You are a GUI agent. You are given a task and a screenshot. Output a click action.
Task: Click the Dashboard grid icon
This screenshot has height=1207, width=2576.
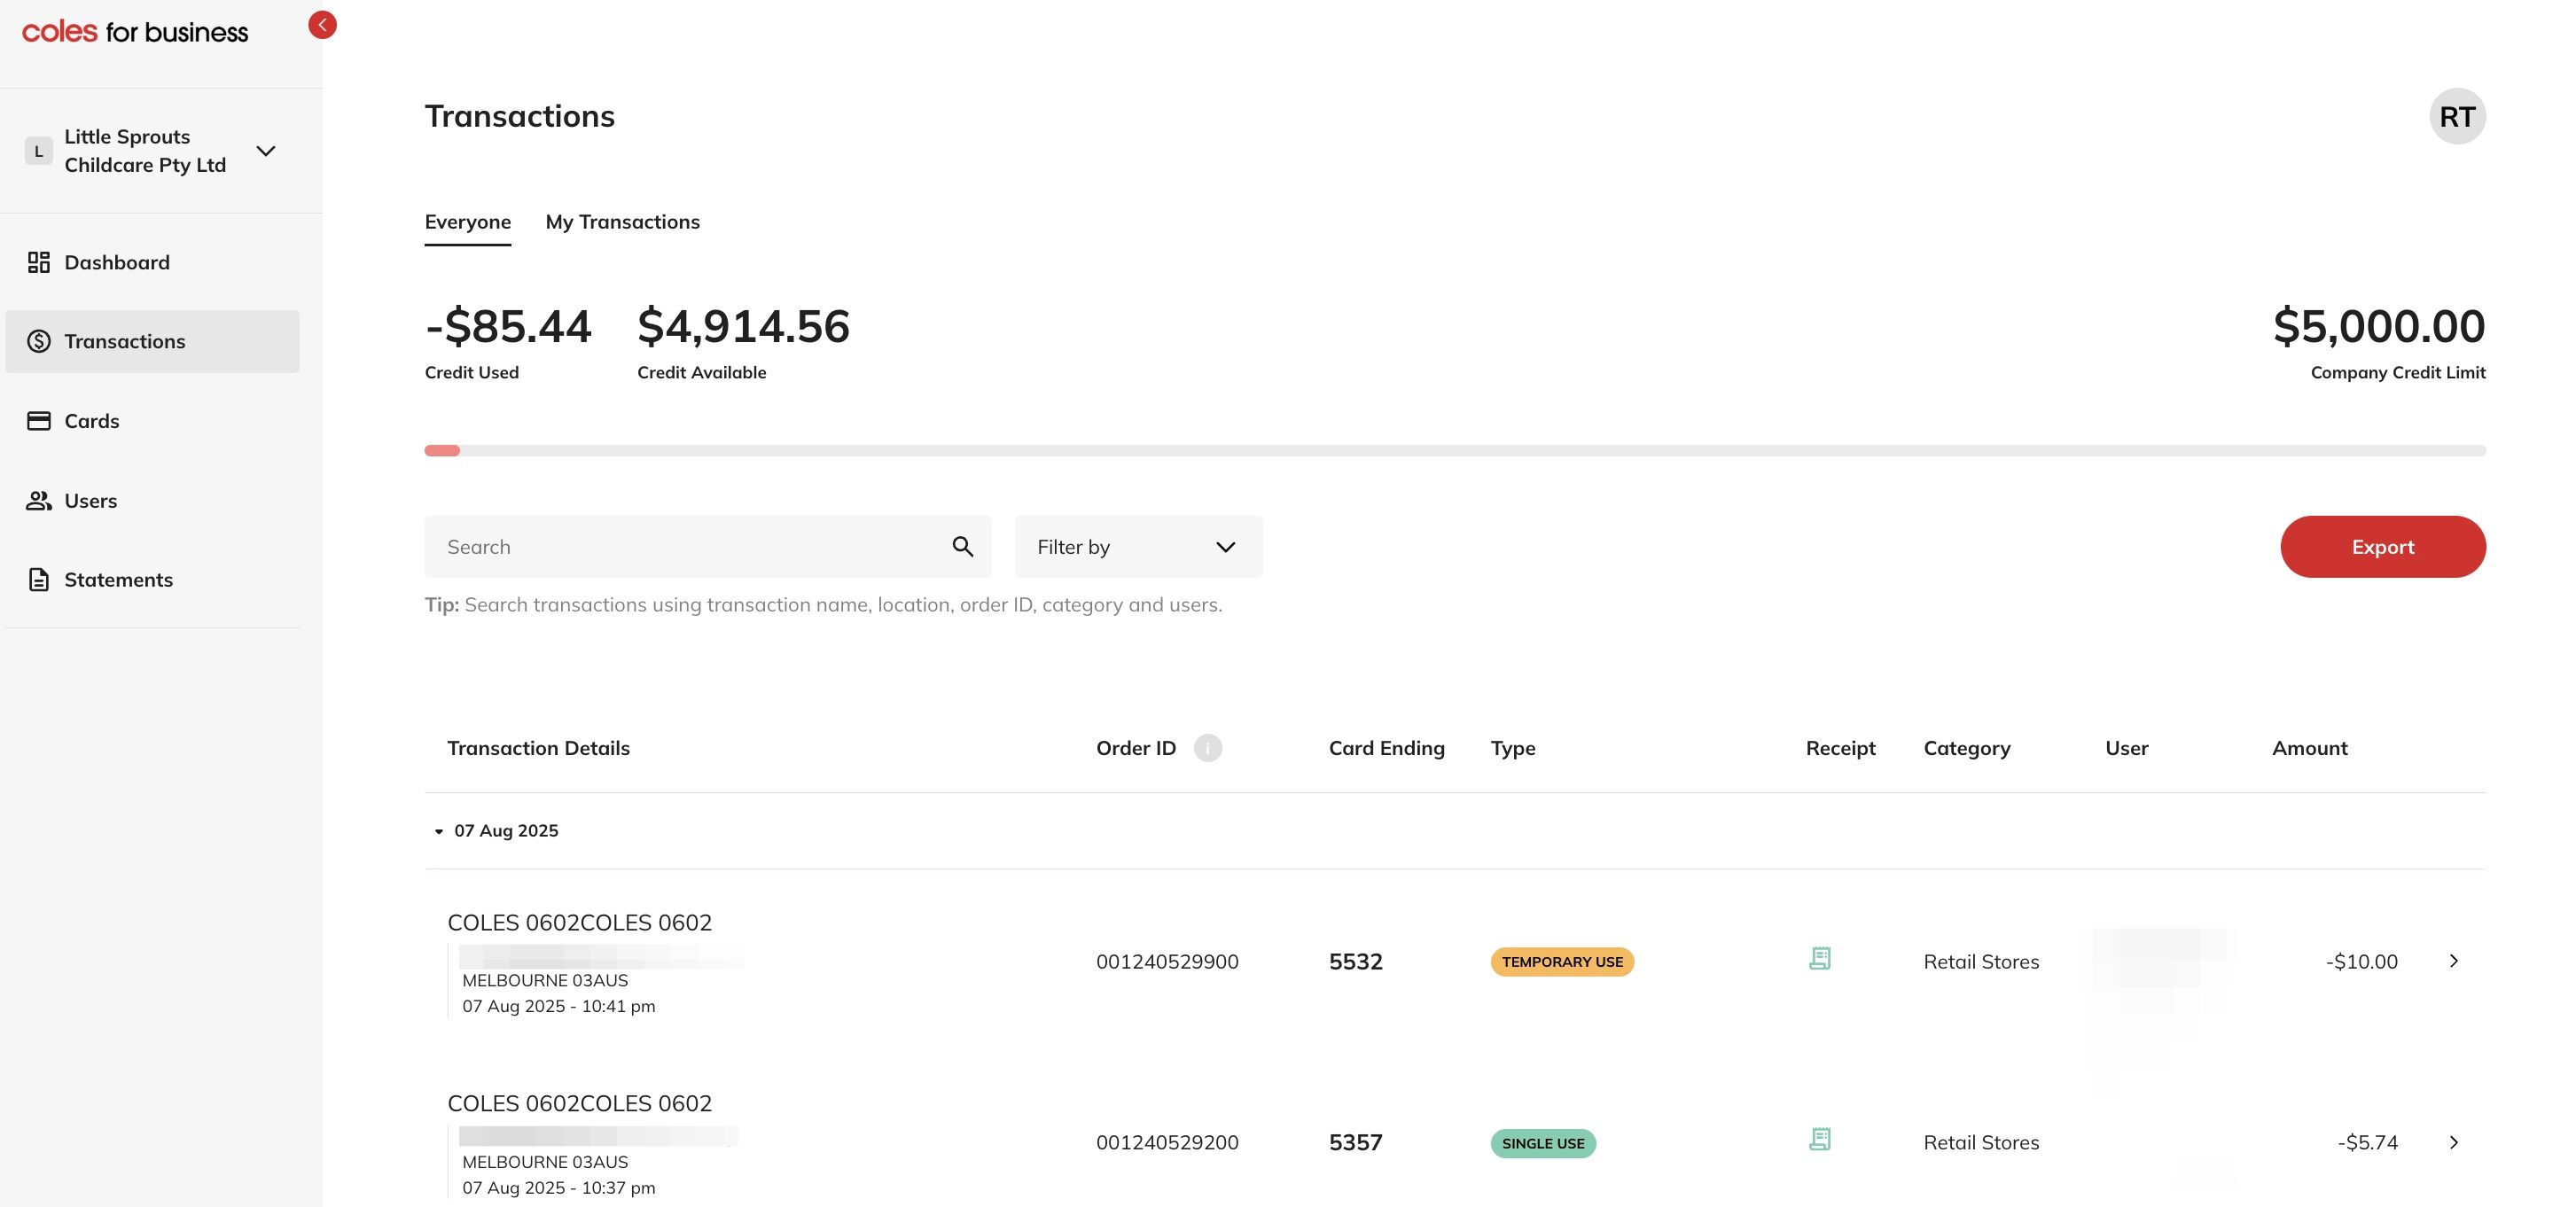click(x=39, y=262)
